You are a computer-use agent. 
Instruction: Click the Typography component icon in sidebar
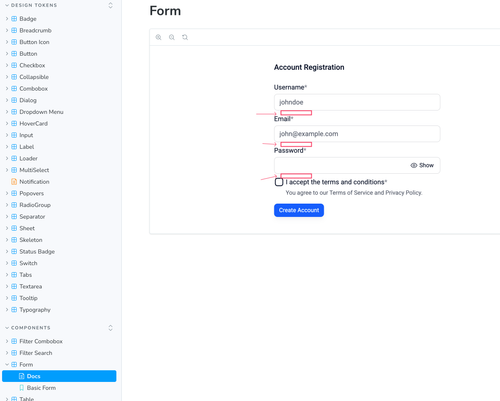point(14,310)
